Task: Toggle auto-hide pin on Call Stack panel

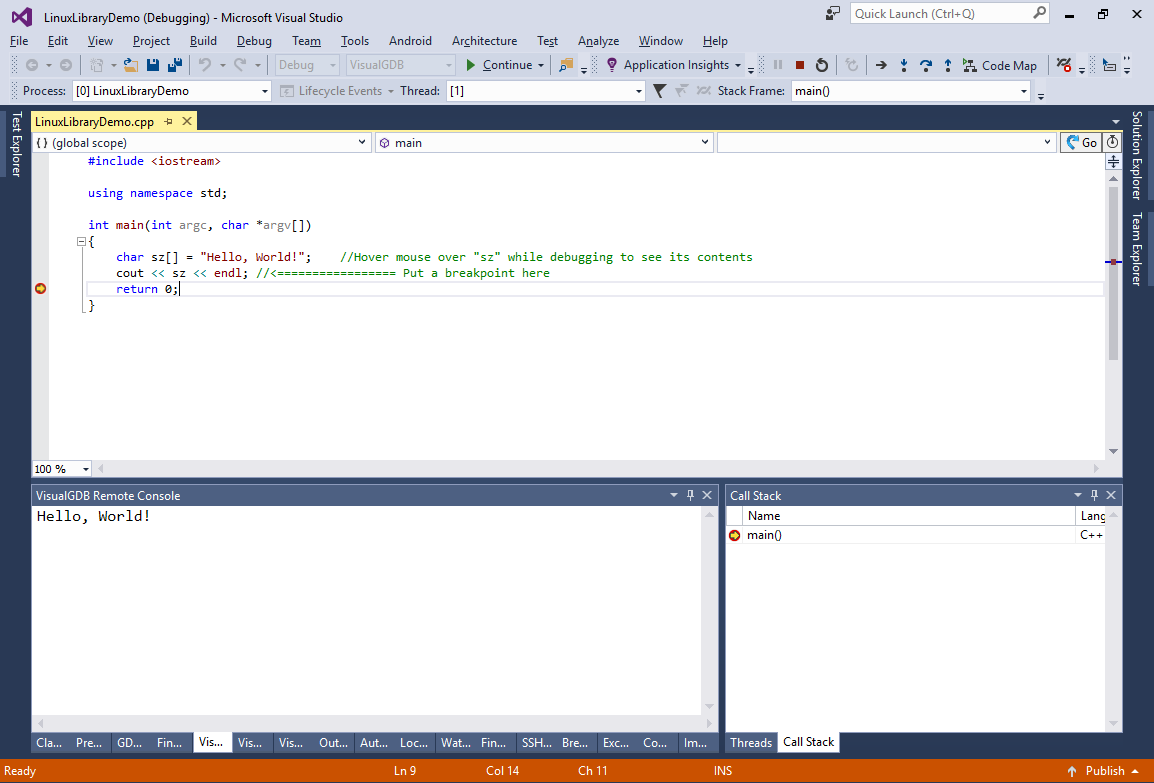Action: 1094,495
